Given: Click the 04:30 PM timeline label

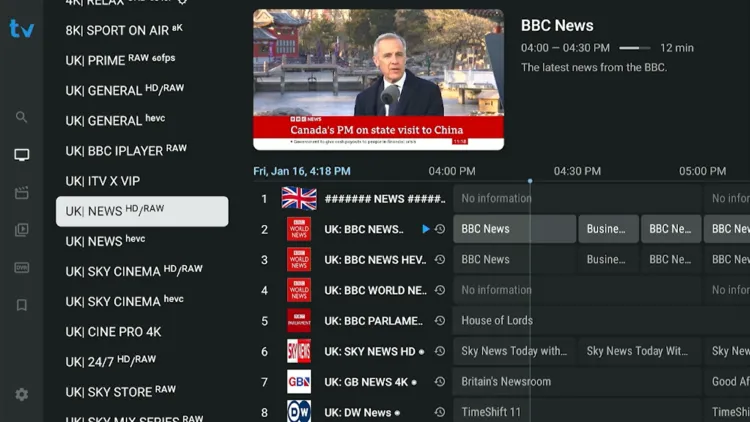Looking at the screenshot, I should (577, 171).
